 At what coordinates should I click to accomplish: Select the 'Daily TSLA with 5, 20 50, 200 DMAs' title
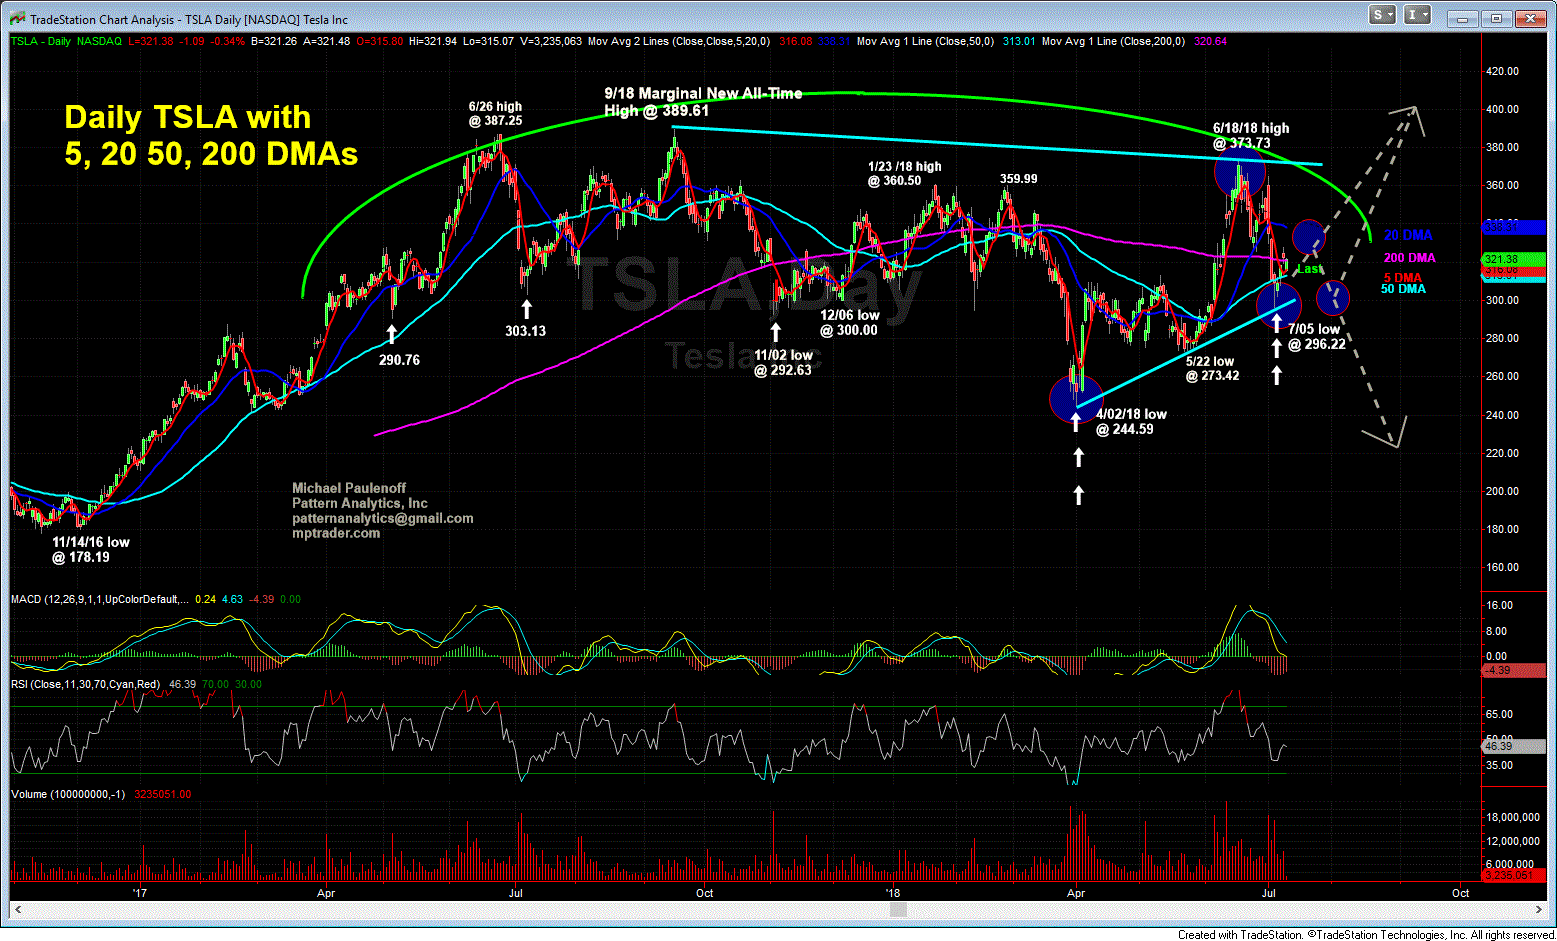211,135
